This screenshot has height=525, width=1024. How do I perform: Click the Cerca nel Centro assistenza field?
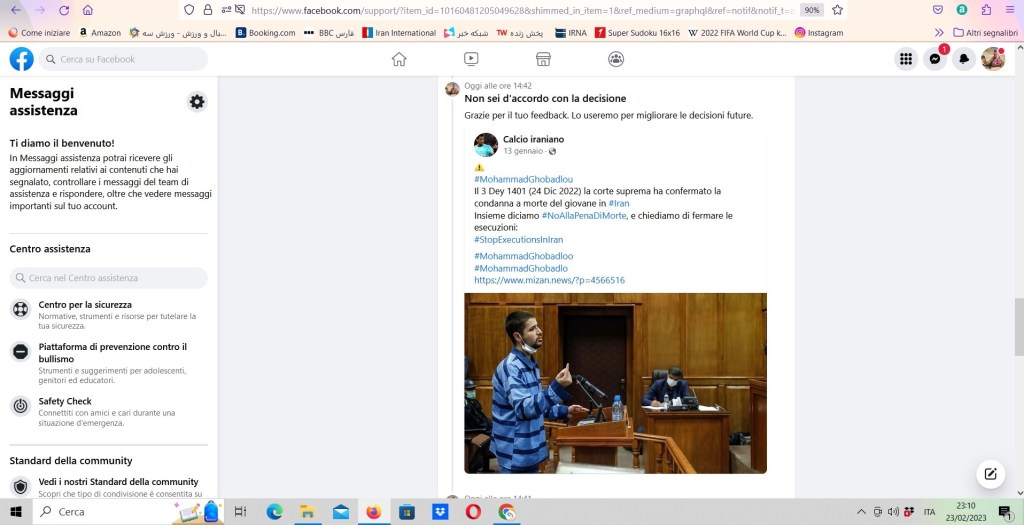[x=109, y=278]
